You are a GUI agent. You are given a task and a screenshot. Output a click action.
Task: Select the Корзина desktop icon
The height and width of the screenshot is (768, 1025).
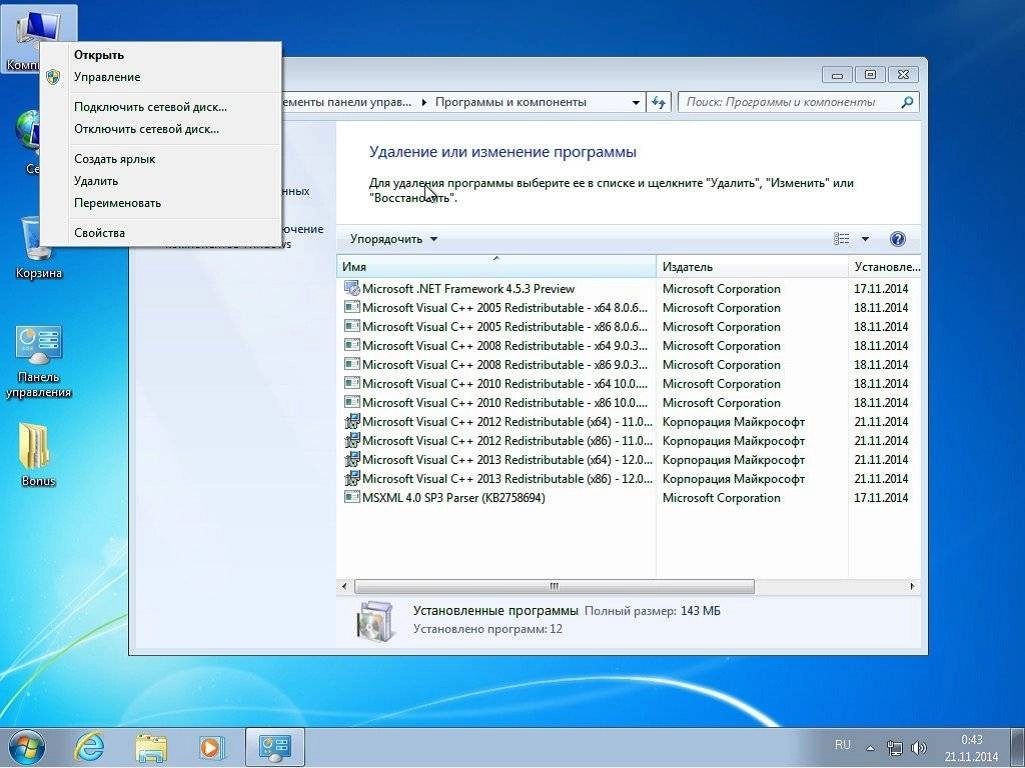pos(39,248)
